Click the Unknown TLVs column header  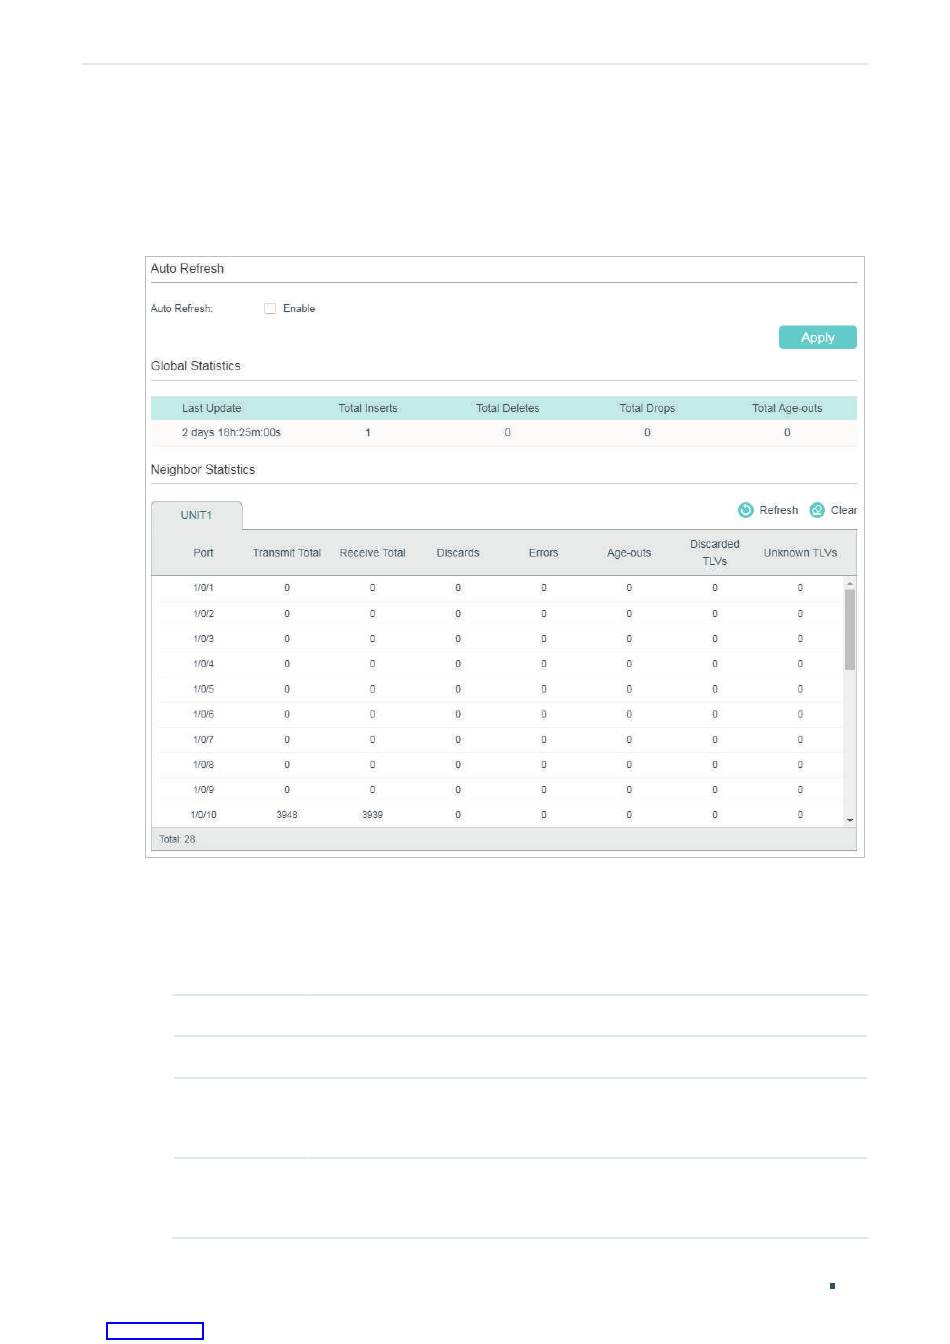click(800, 553)
